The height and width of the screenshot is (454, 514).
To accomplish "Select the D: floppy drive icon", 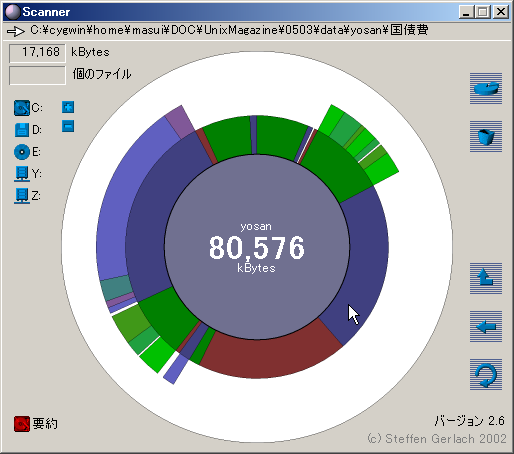I will point(22,130).
